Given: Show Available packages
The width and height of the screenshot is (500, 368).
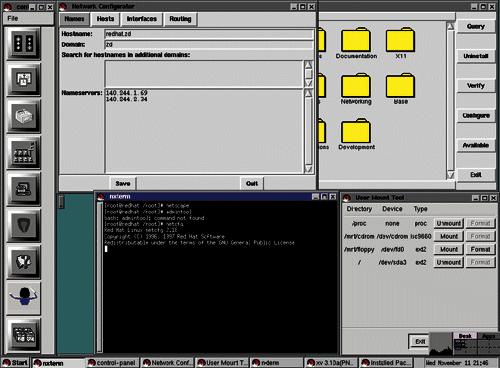Looking at the screenshot, I should coord(476,145).
